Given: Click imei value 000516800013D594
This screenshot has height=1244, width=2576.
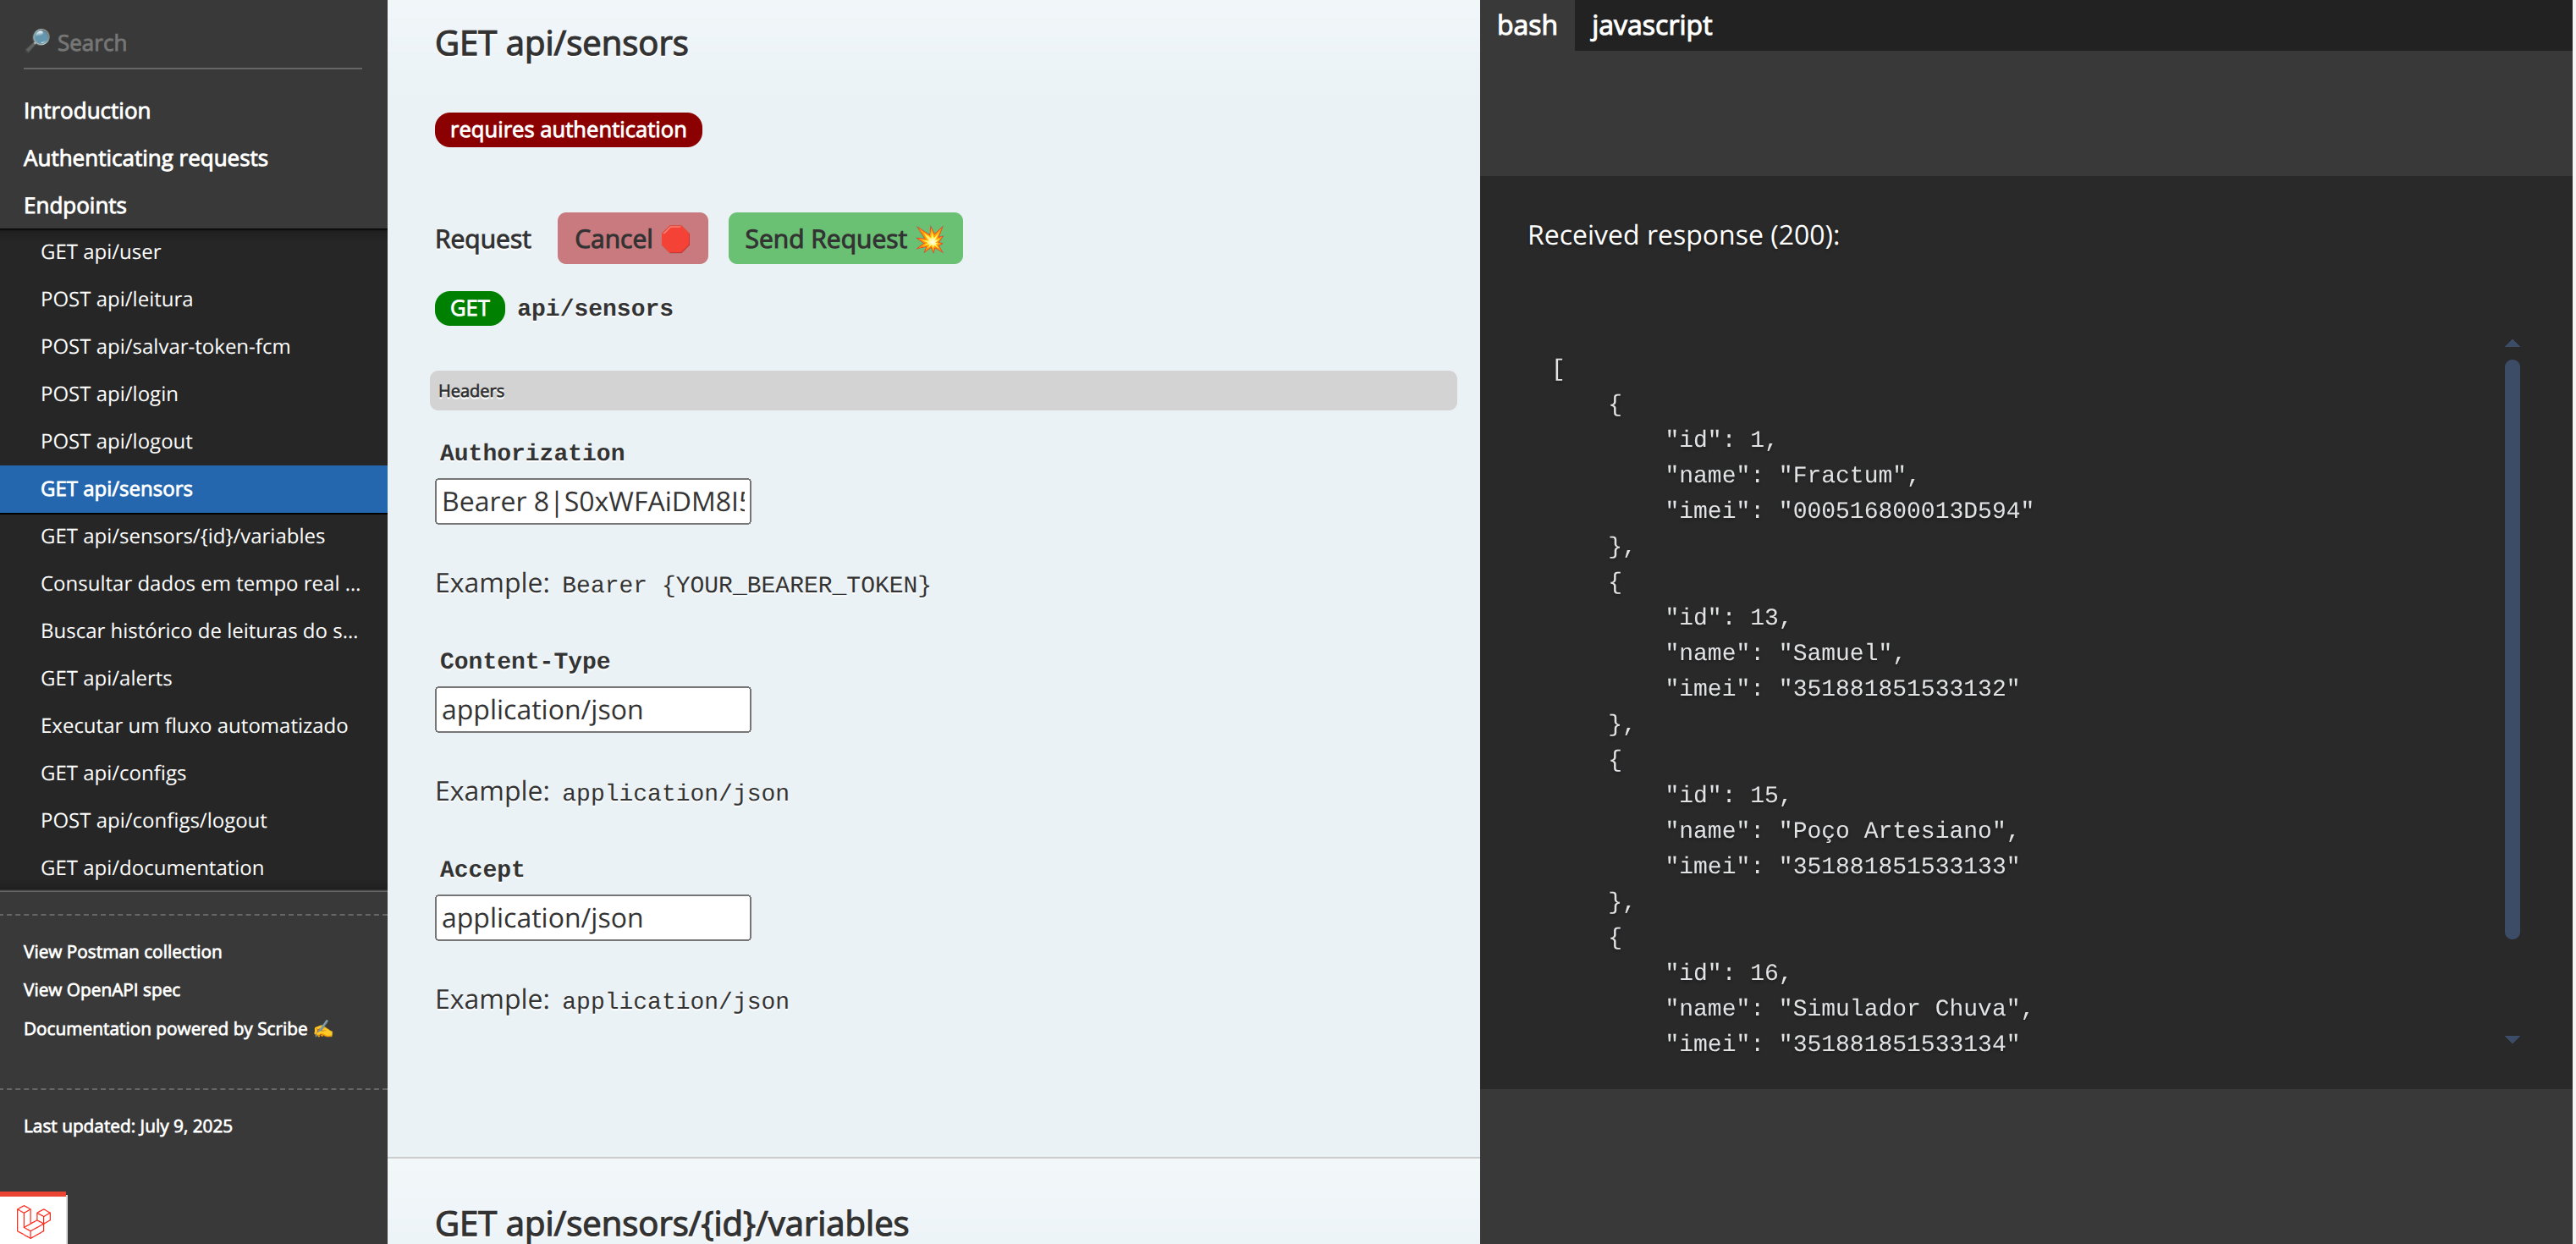Looking at the screenshot, I should 1906,511.
